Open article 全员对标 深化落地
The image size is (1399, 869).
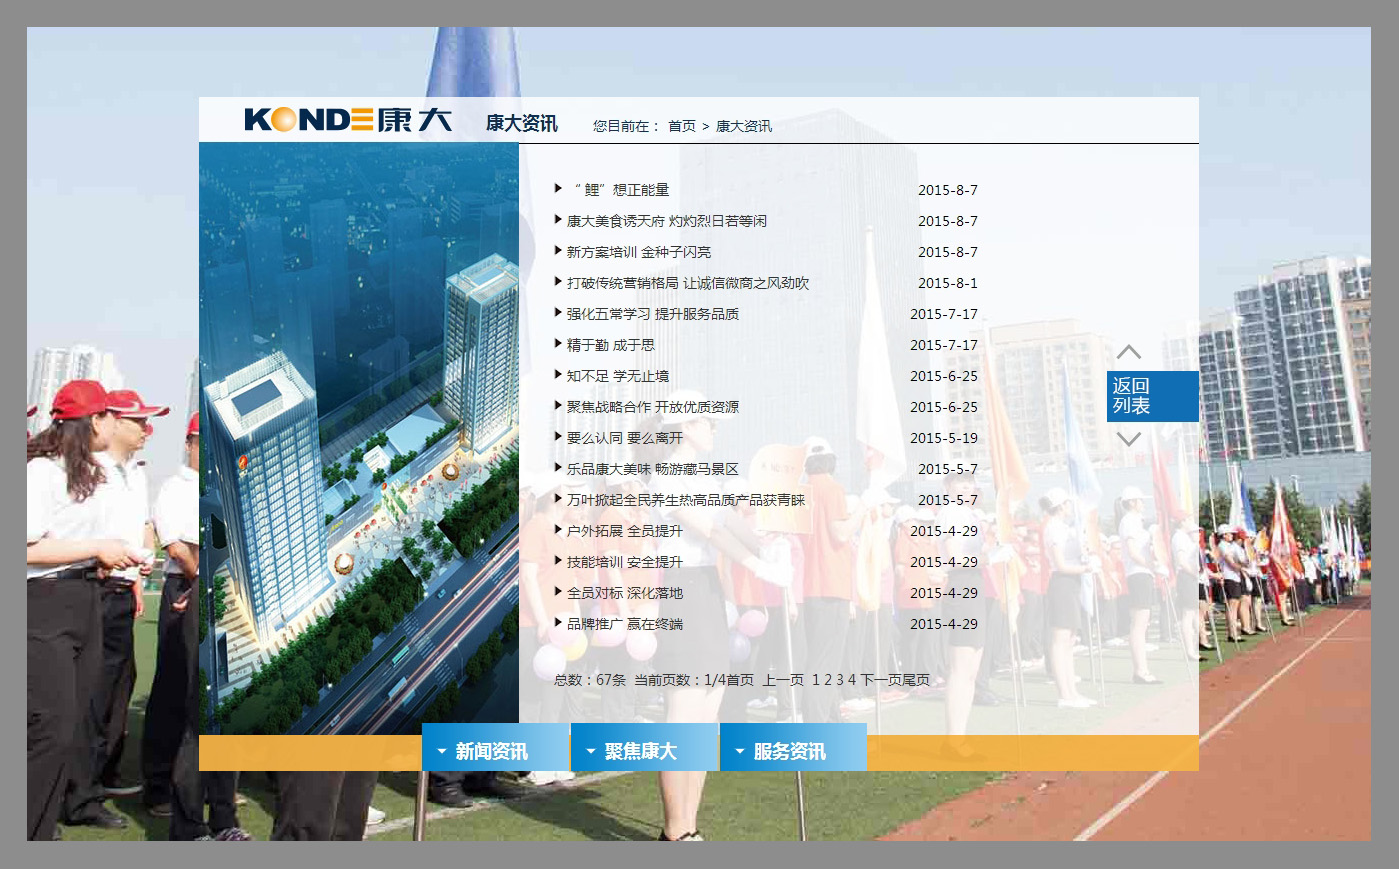pyautogui.click(x=625, y=593)
